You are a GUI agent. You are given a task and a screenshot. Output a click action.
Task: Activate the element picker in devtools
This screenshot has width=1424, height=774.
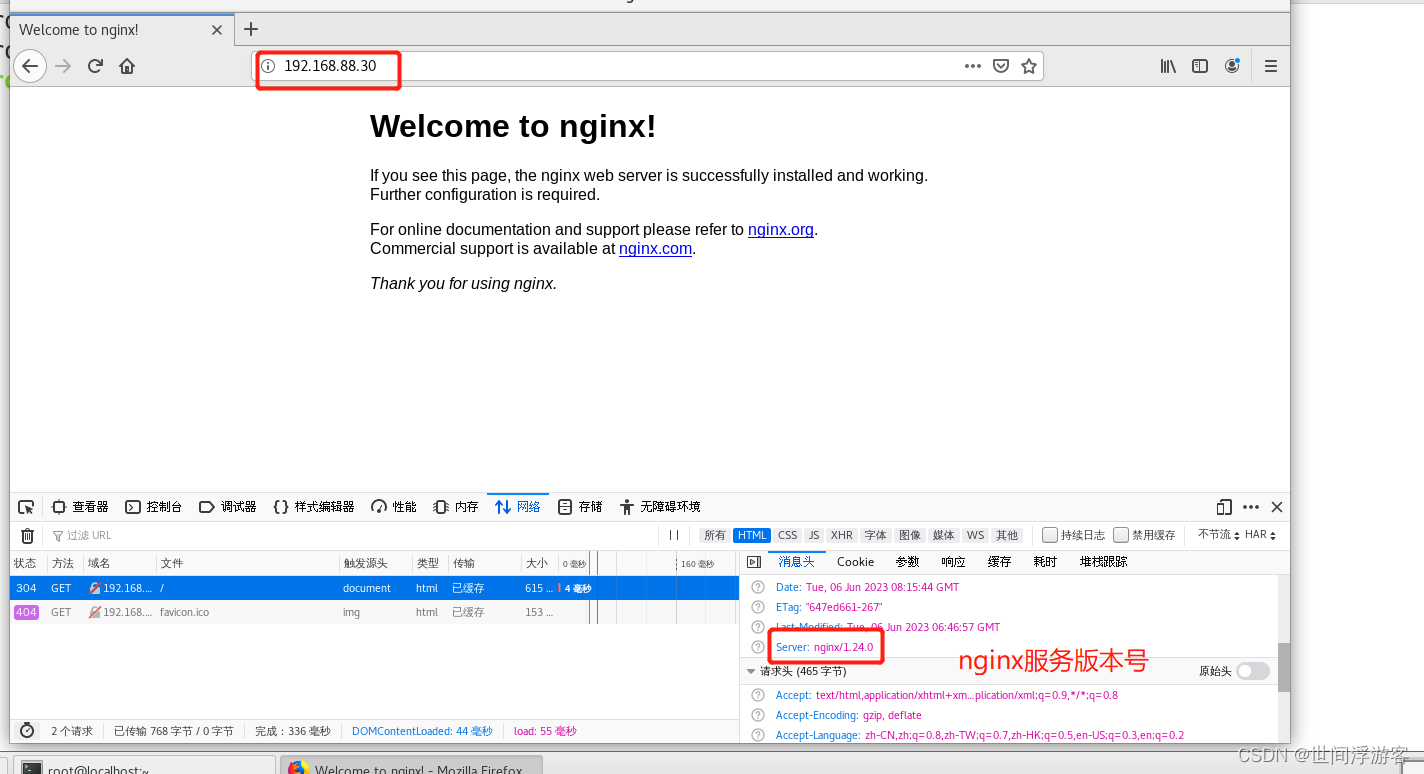coord(27,507)
